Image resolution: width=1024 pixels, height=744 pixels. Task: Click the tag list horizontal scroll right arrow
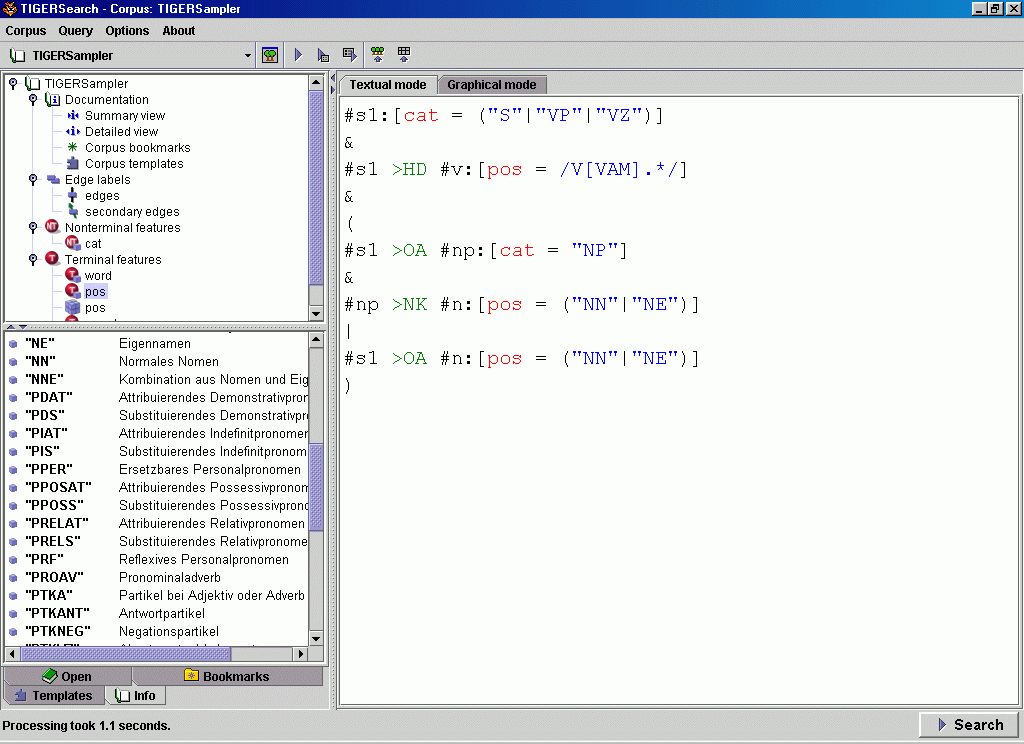click(300, 654)
